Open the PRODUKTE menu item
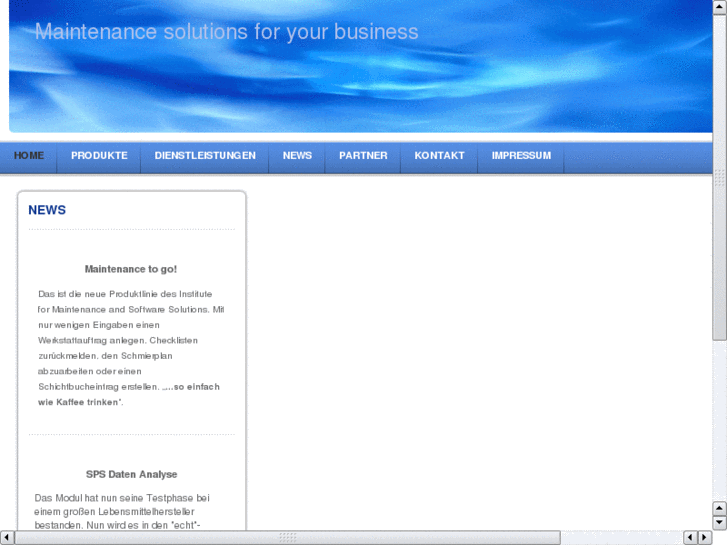 [x=99, y=156]
